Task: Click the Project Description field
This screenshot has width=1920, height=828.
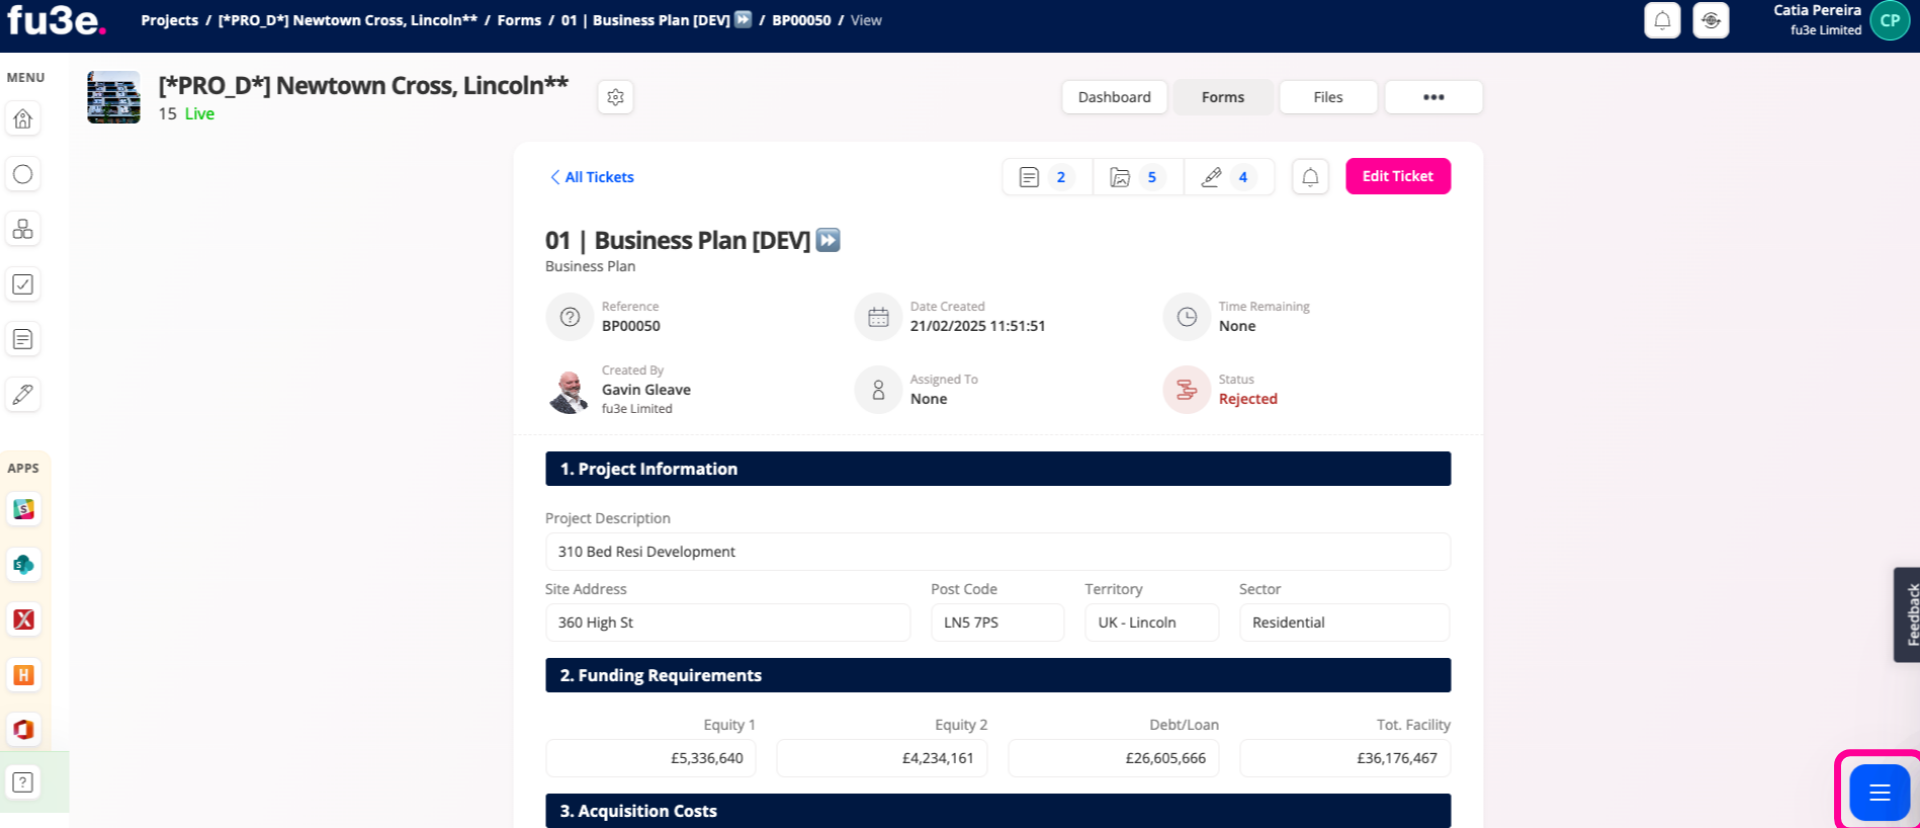Action: click(997, 552)
